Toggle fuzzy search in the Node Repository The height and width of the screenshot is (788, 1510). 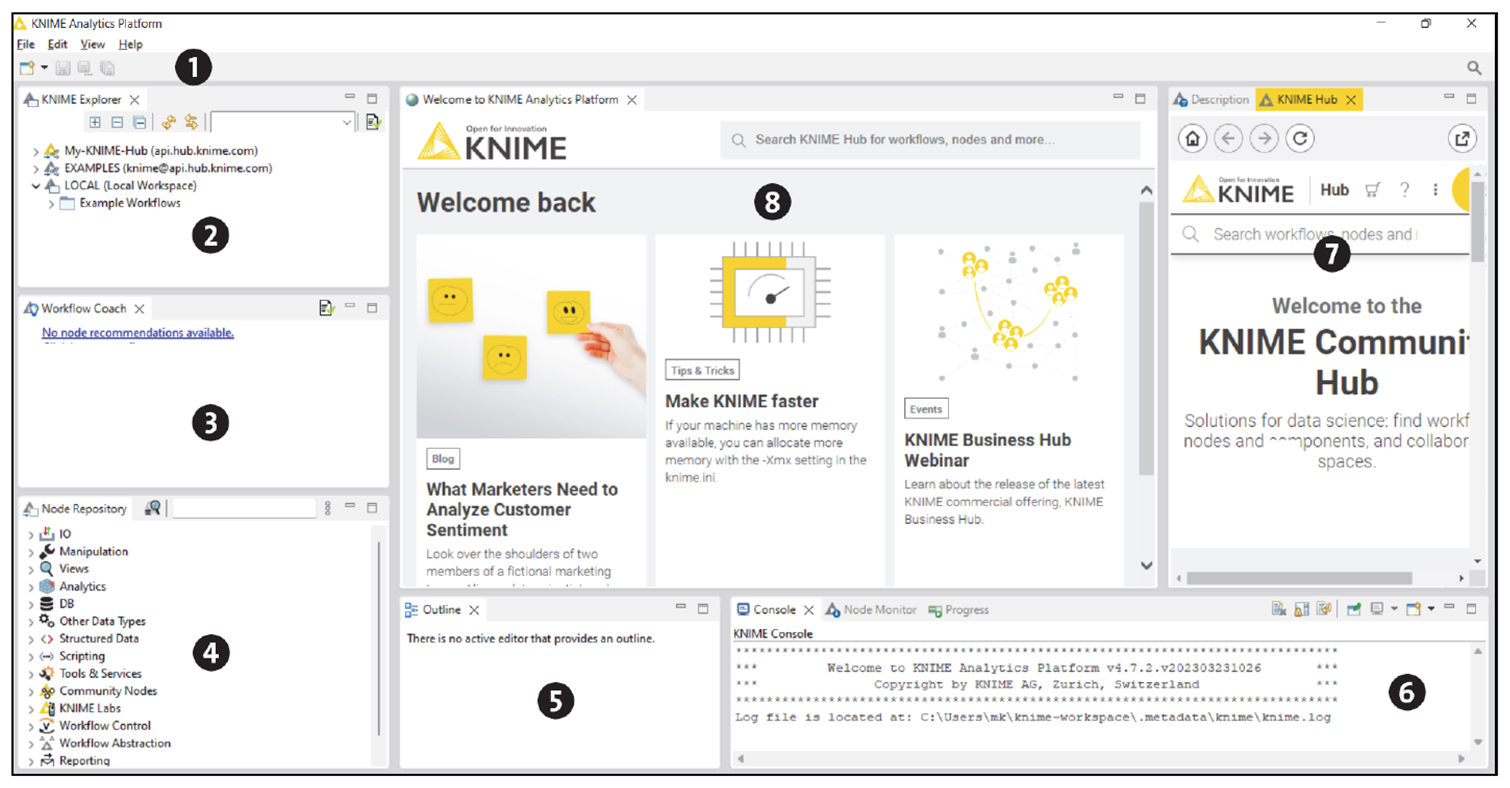(151, 508)
